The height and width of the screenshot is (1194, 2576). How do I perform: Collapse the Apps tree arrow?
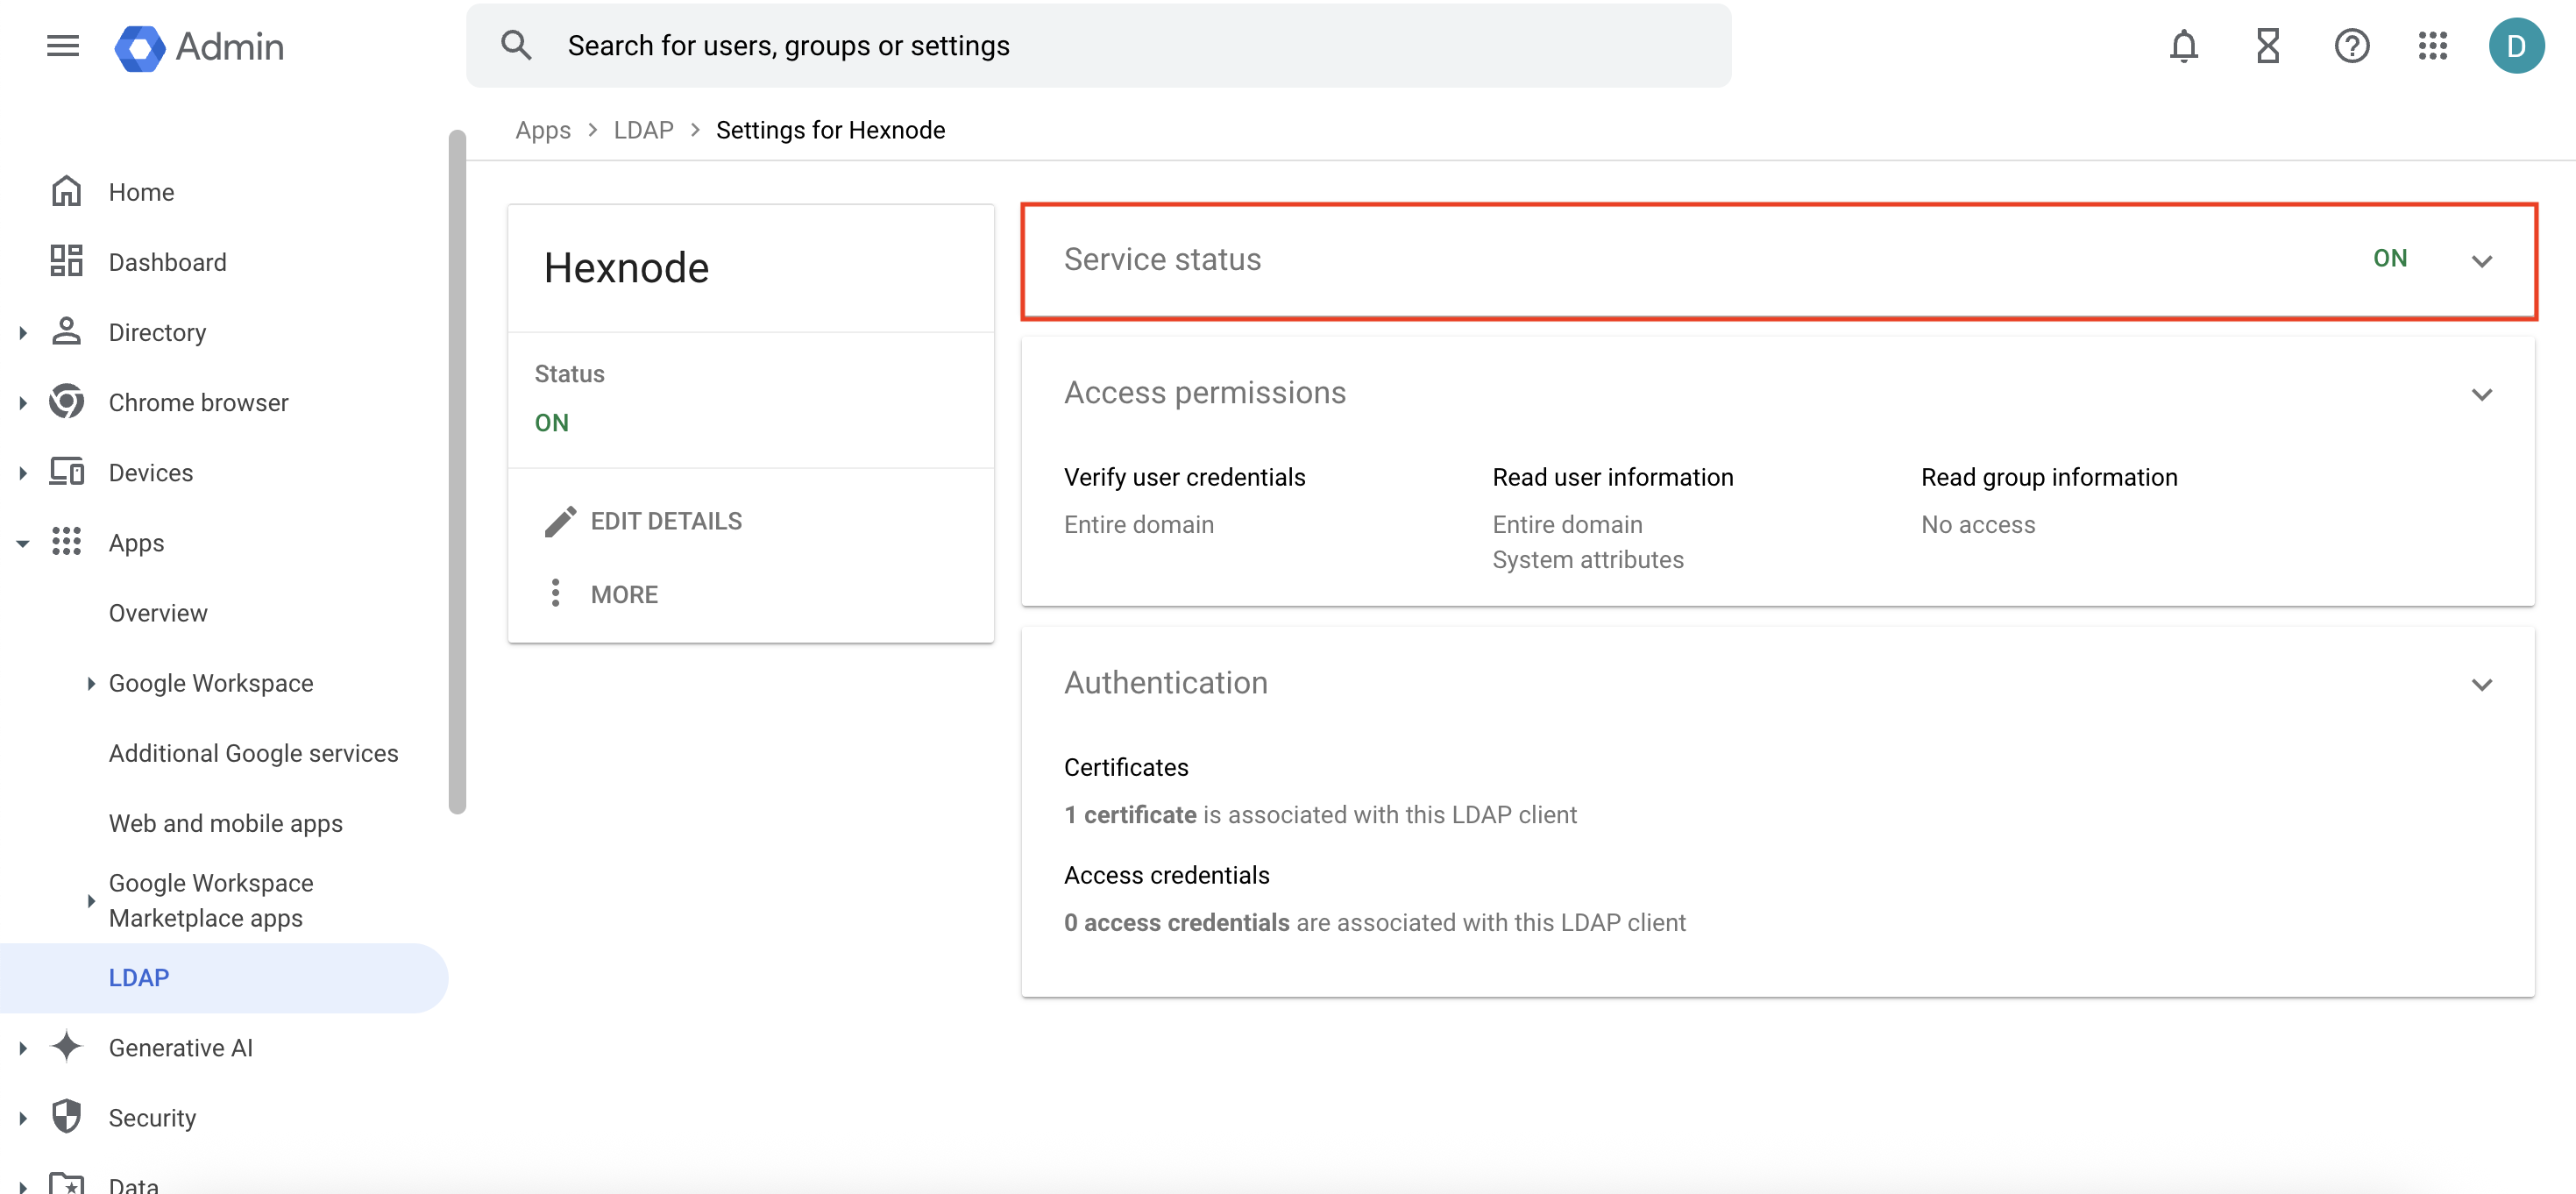pos(23,543)
